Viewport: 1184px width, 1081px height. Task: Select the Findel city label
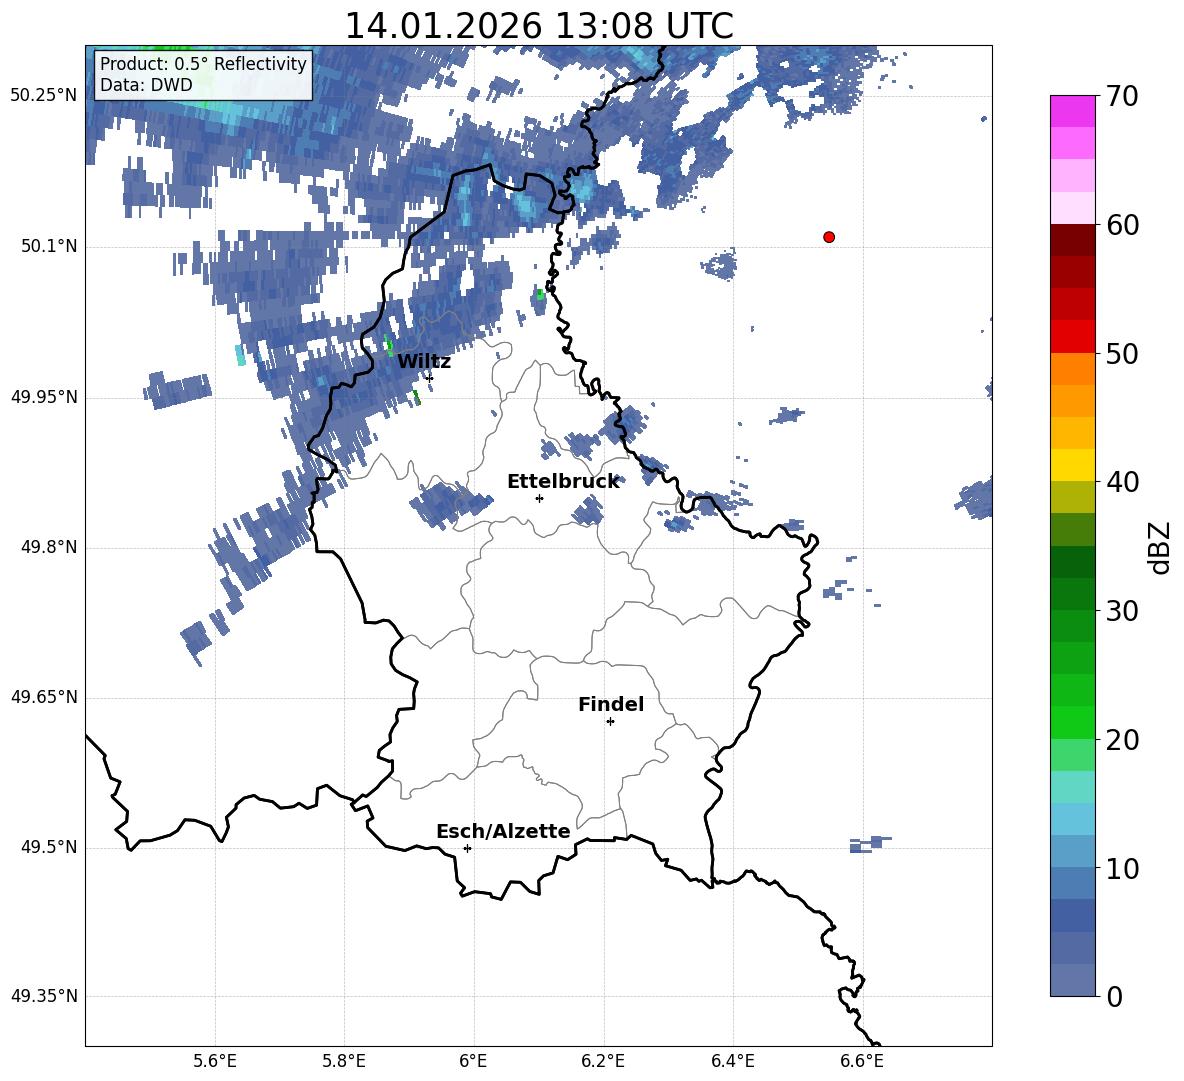(611, 704)
